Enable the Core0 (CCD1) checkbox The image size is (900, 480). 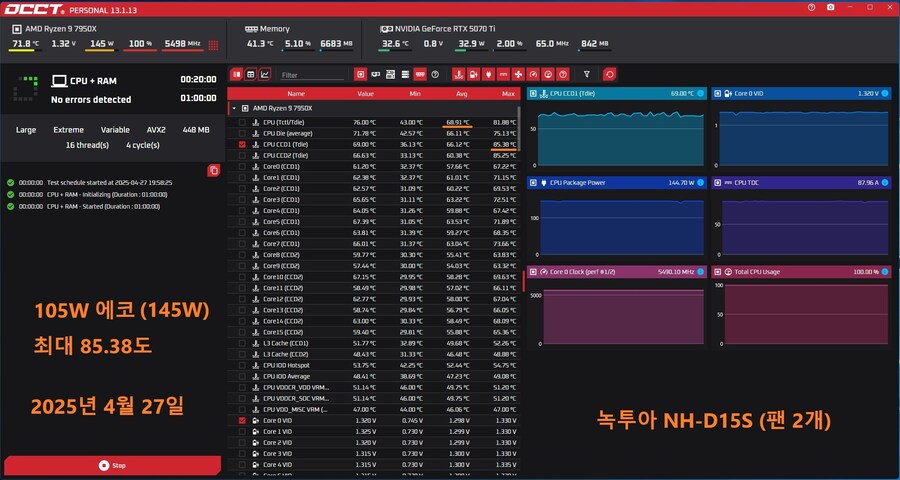click(x=242, y=166)
